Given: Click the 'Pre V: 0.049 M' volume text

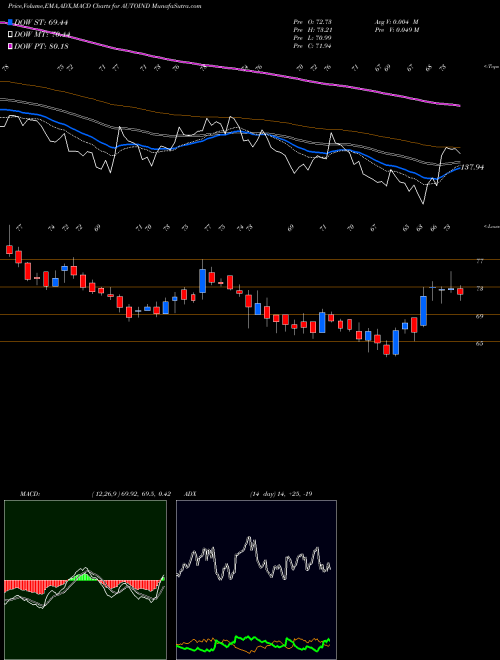Looking at the screenshot, I should pyautogui.click(x=396, y=30).
